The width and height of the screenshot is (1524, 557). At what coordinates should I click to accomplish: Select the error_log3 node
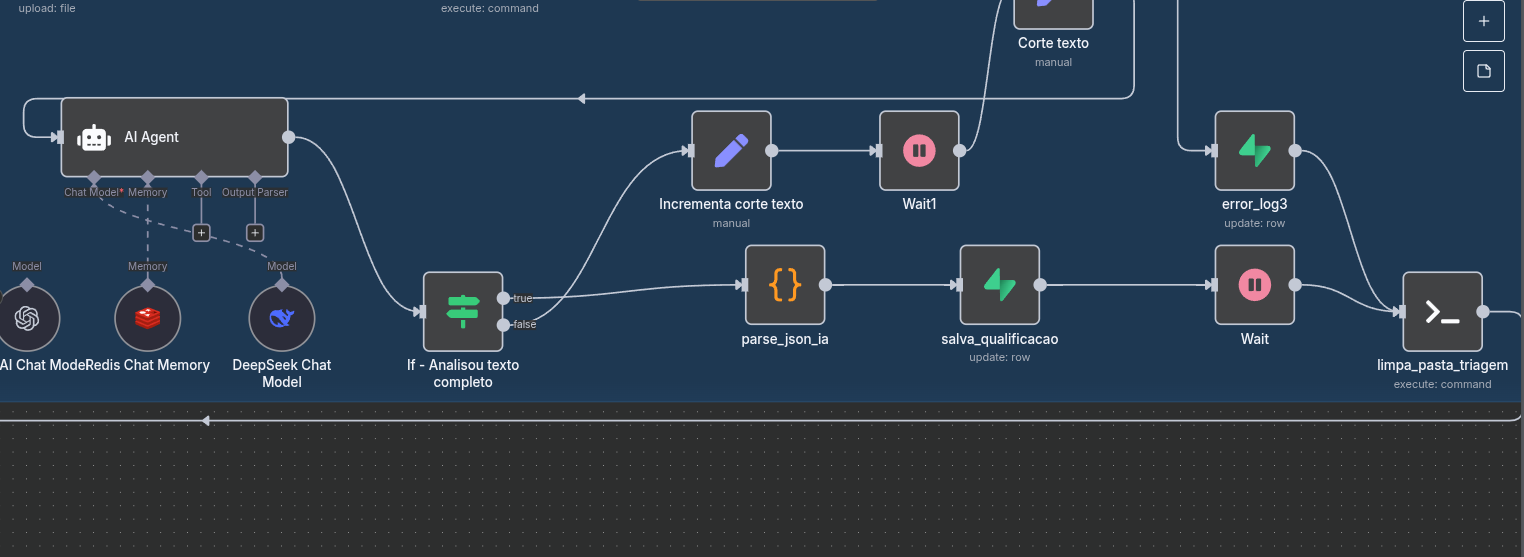click(x=1254, y=151)
